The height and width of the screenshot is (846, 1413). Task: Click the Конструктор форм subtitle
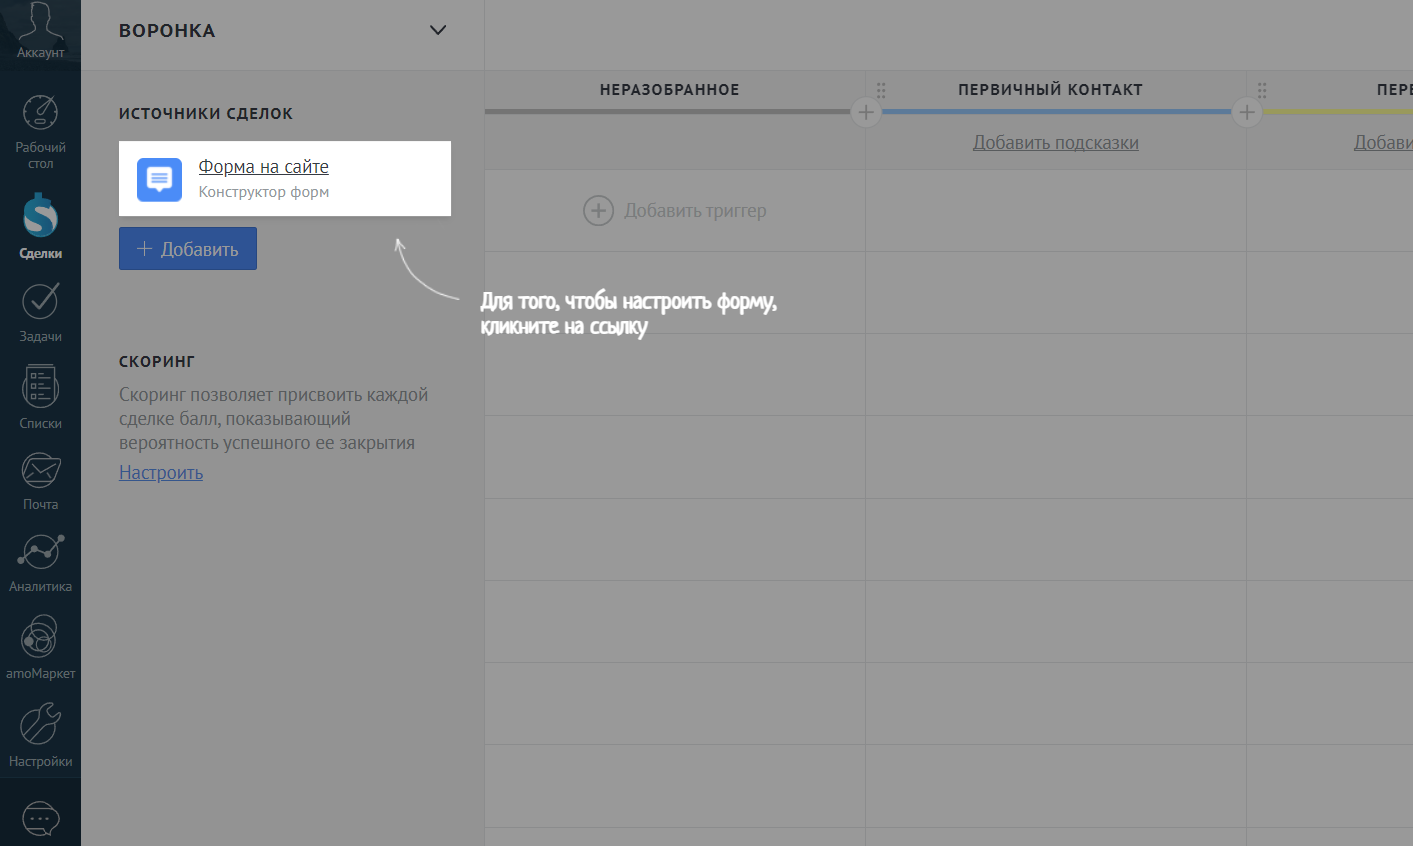click(x=264, y=192)
